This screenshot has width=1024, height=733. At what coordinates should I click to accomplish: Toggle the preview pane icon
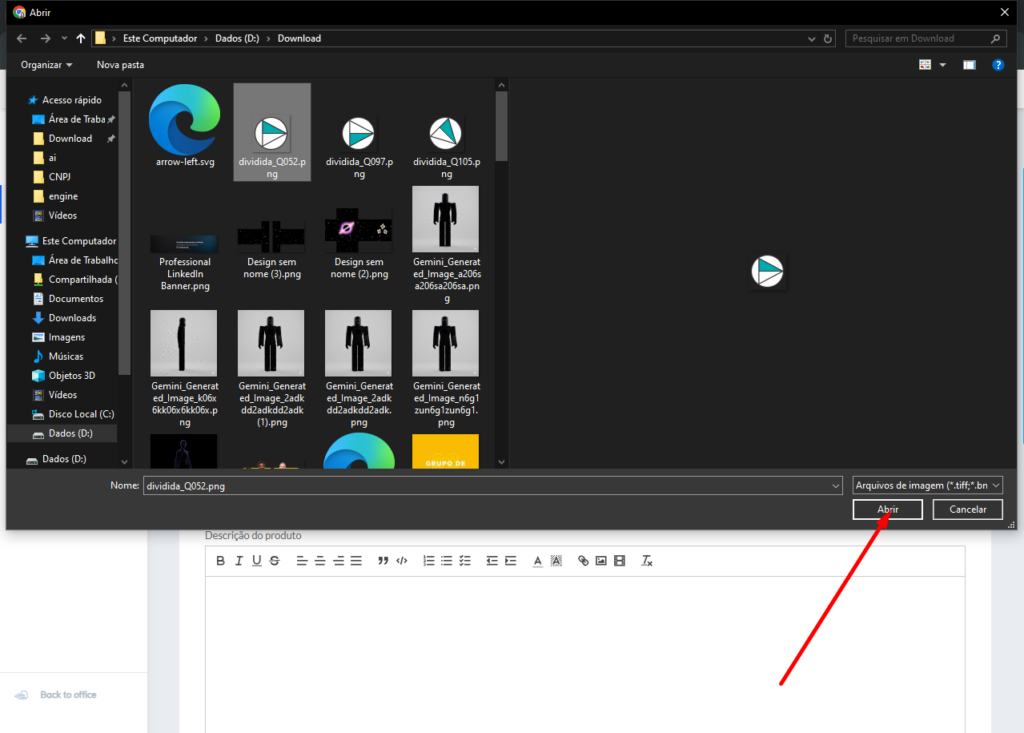pos(969,65)
